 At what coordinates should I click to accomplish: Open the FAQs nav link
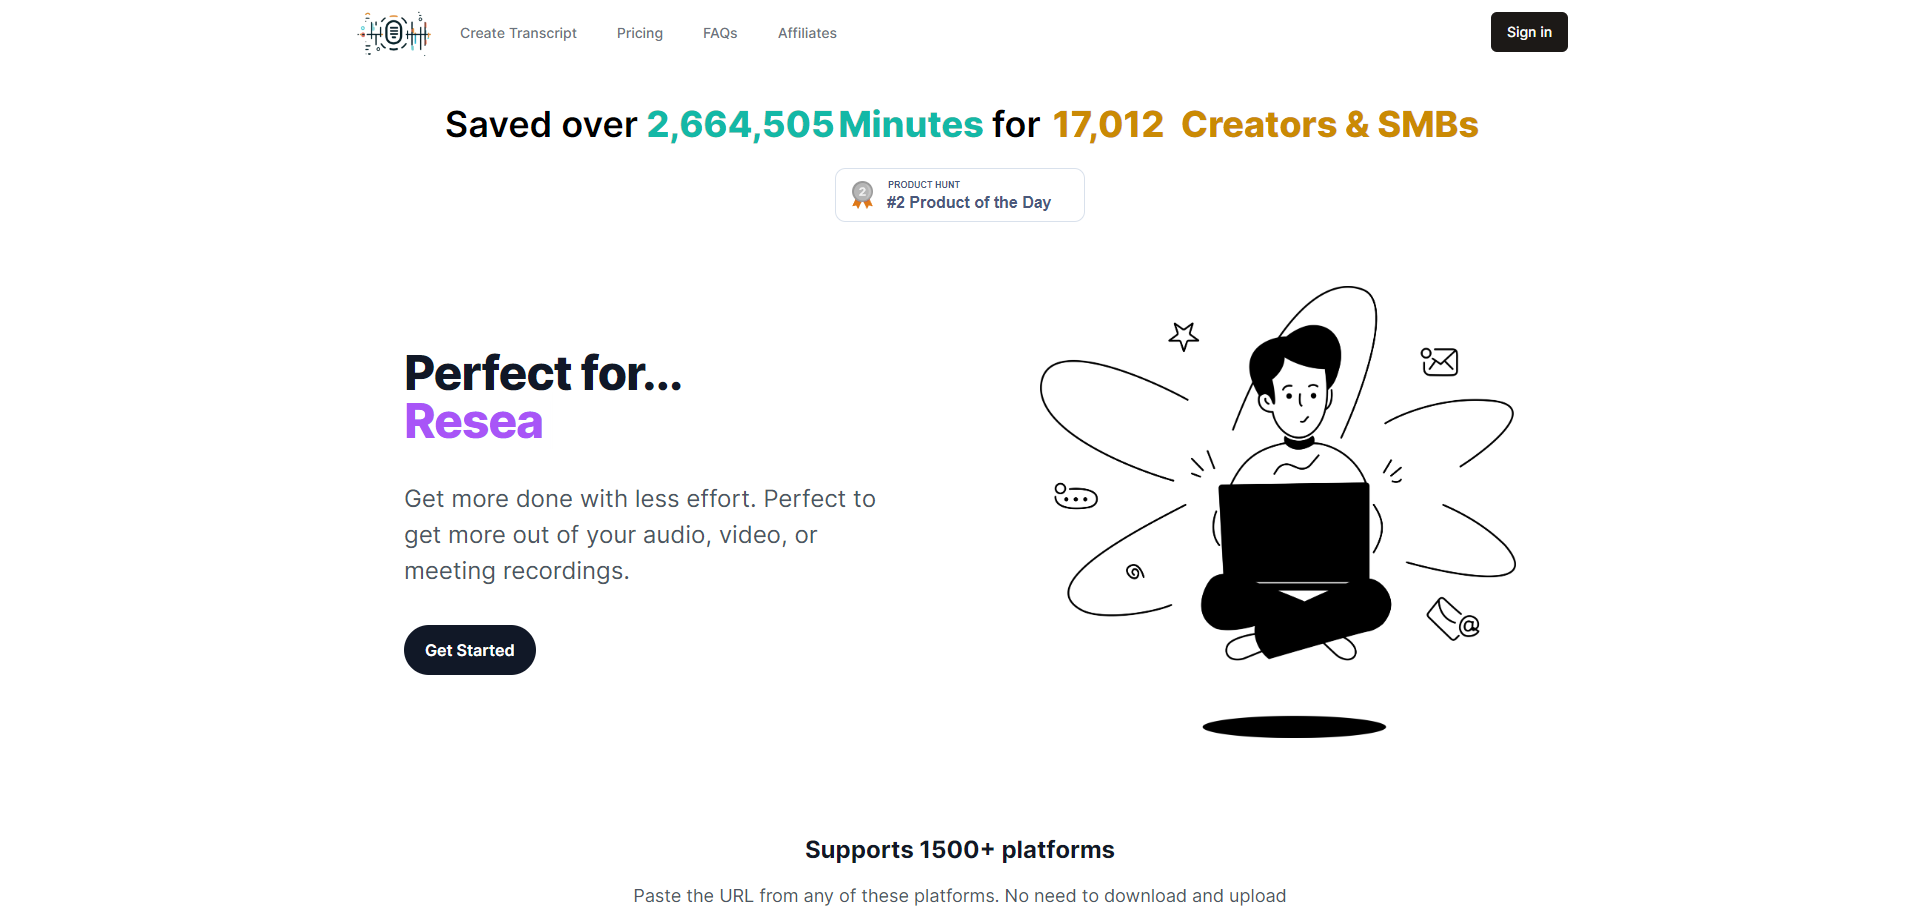pyautogui.click(x=720, y=33)
